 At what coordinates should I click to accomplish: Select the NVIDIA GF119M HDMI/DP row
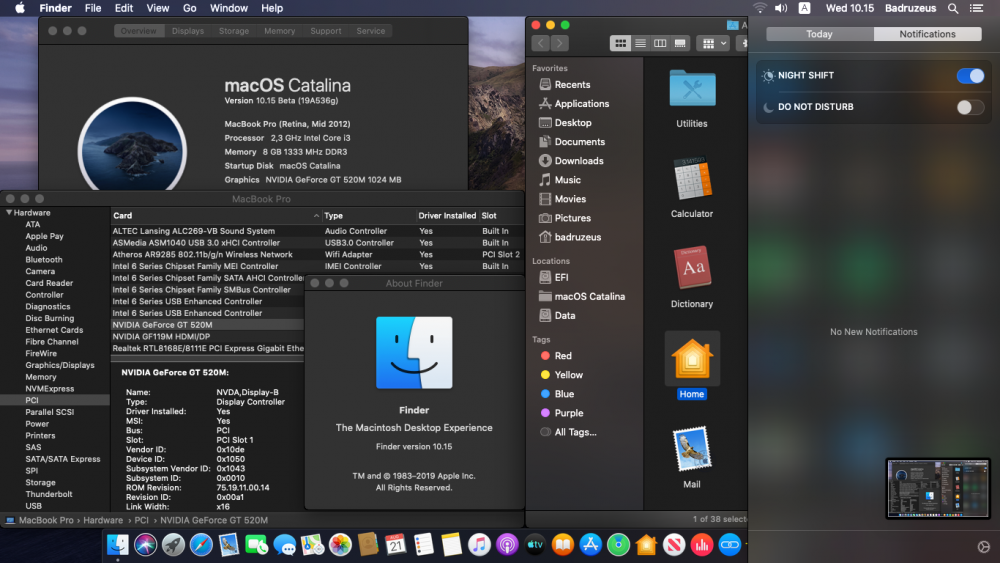[x=207, y=337]
